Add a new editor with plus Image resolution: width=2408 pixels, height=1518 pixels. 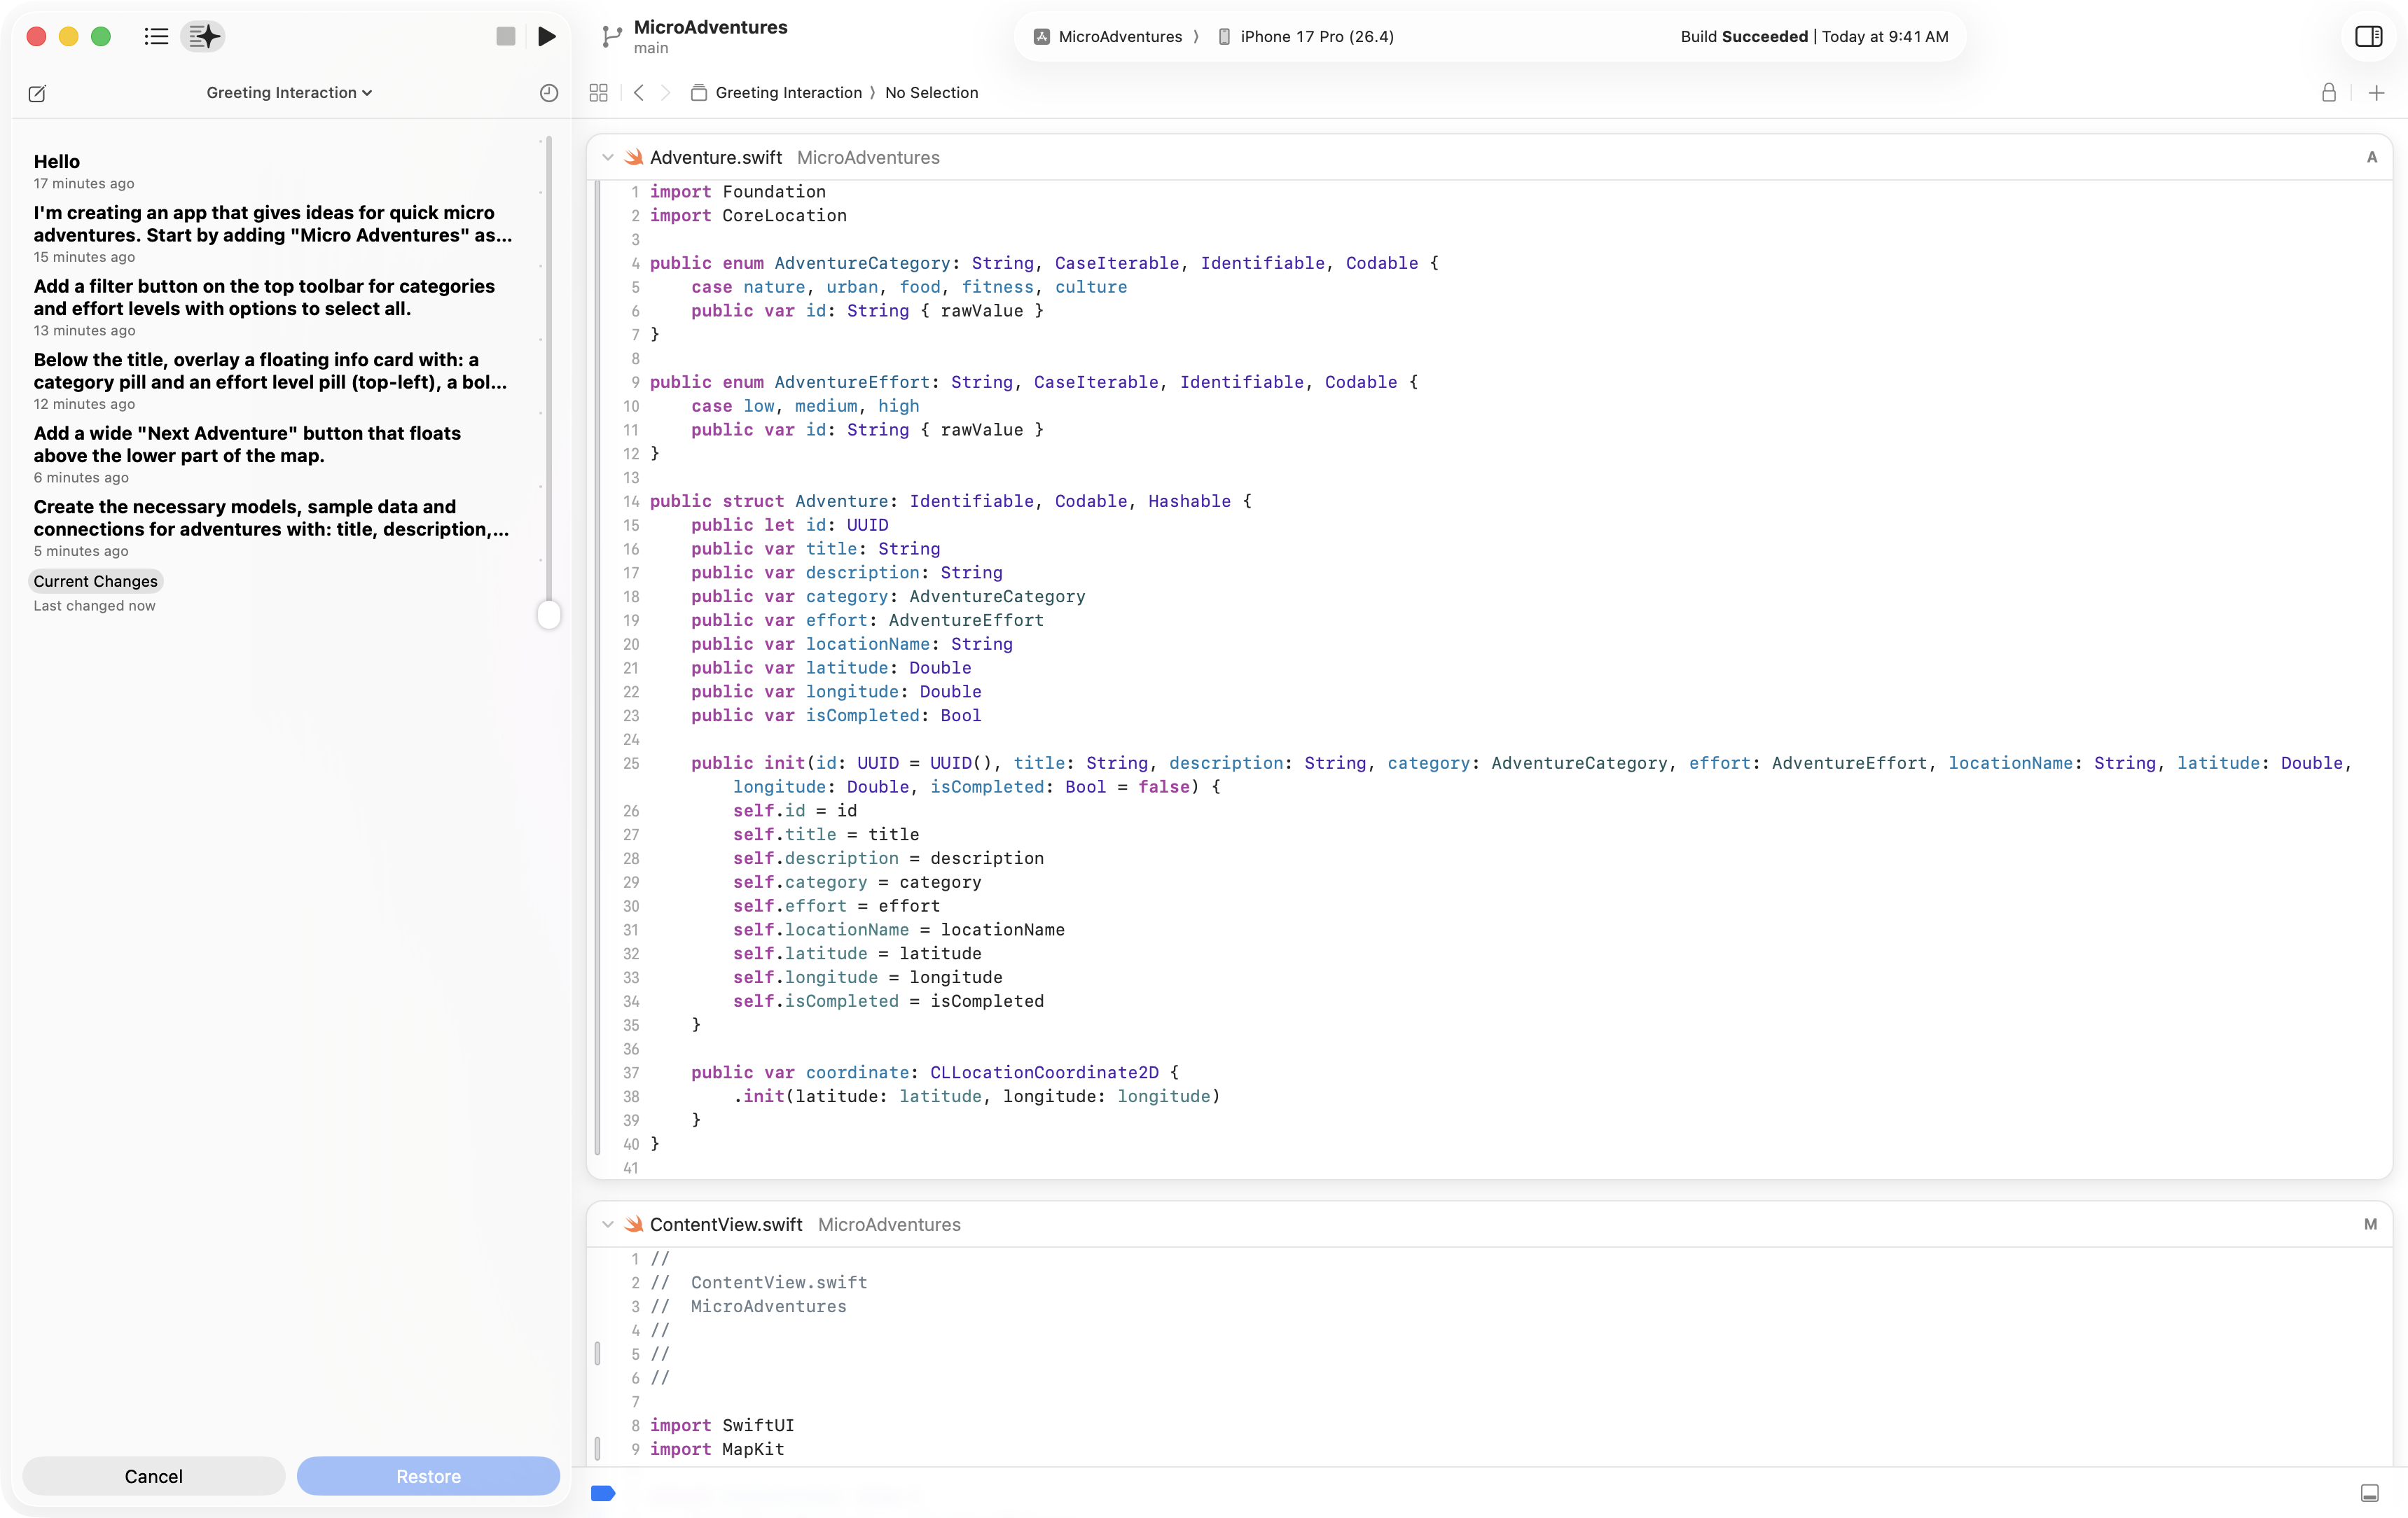tap(2377, 93)
